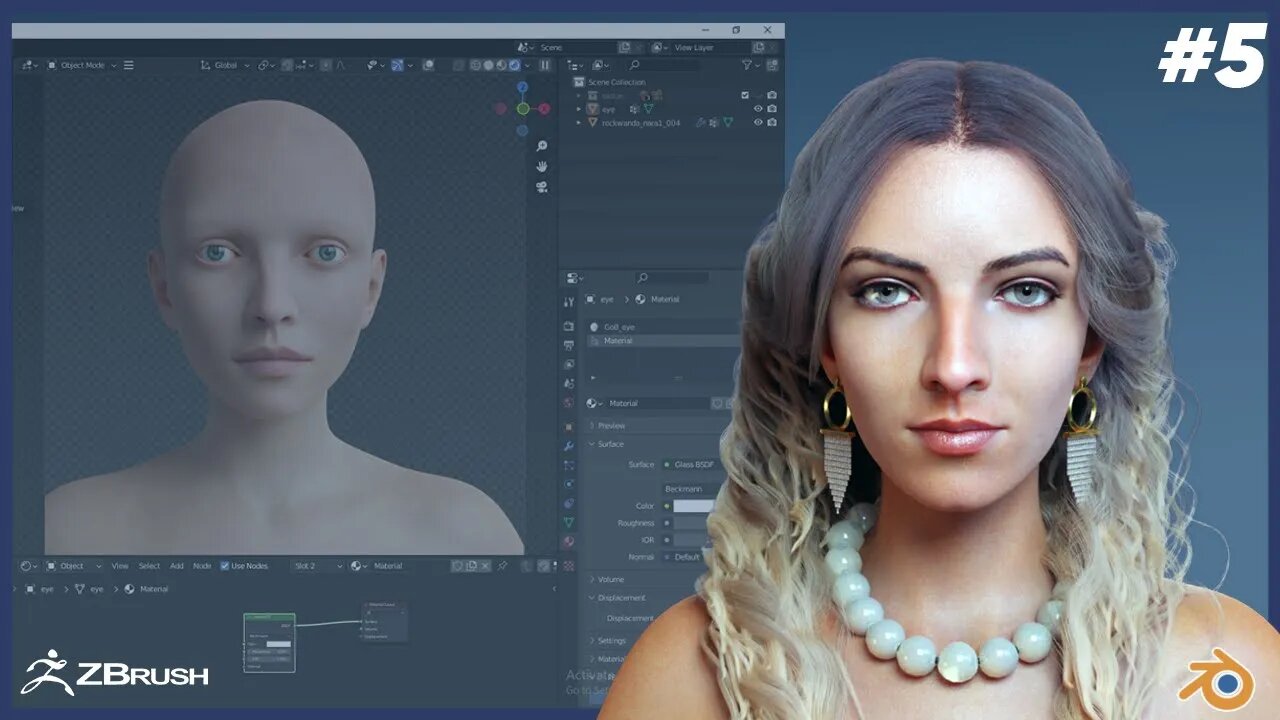Select Scene Collection in the outliner
1280x720 pixels.
point(616,82)
